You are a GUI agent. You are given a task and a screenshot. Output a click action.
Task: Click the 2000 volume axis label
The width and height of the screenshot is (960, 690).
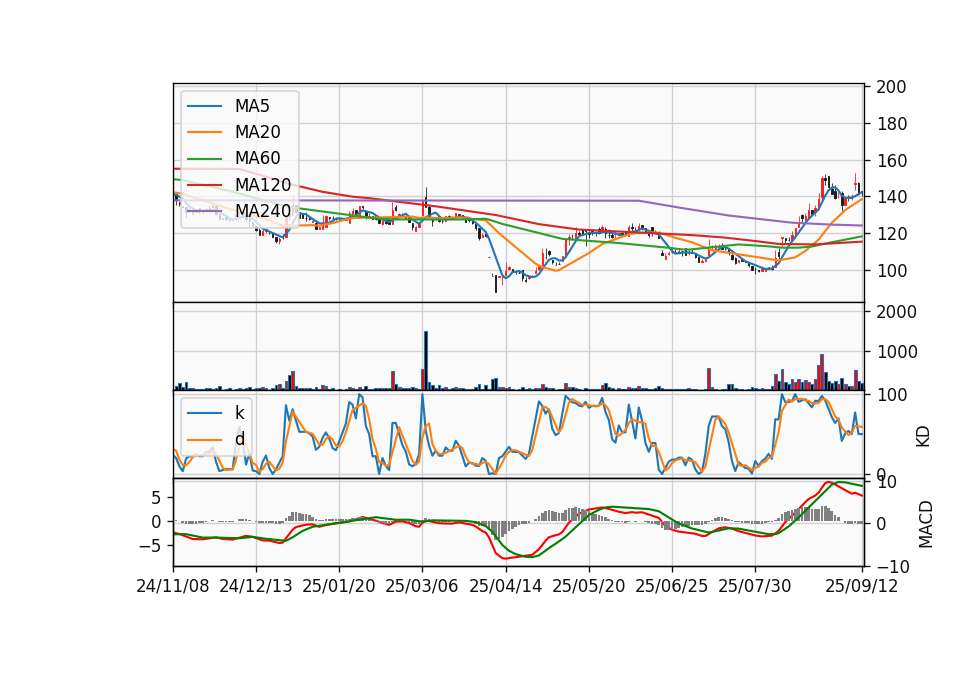(896, 312)
